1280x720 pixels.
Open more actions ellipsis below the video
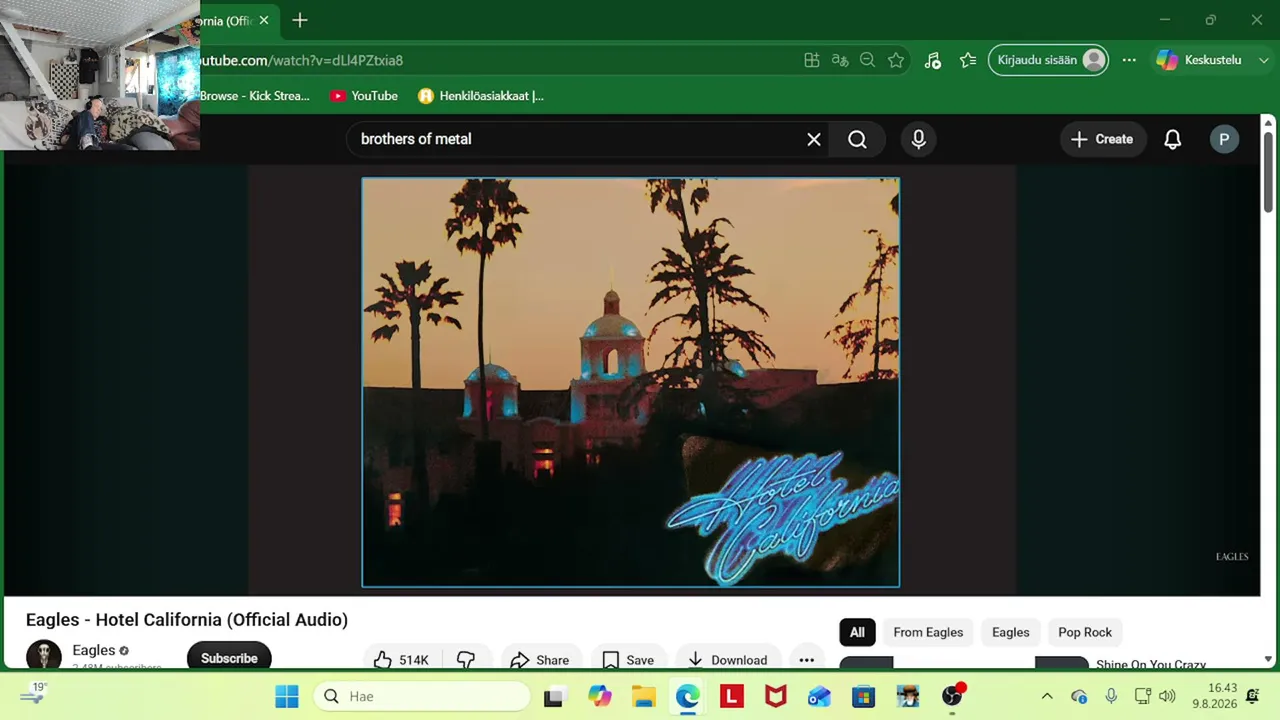(806, 659)
